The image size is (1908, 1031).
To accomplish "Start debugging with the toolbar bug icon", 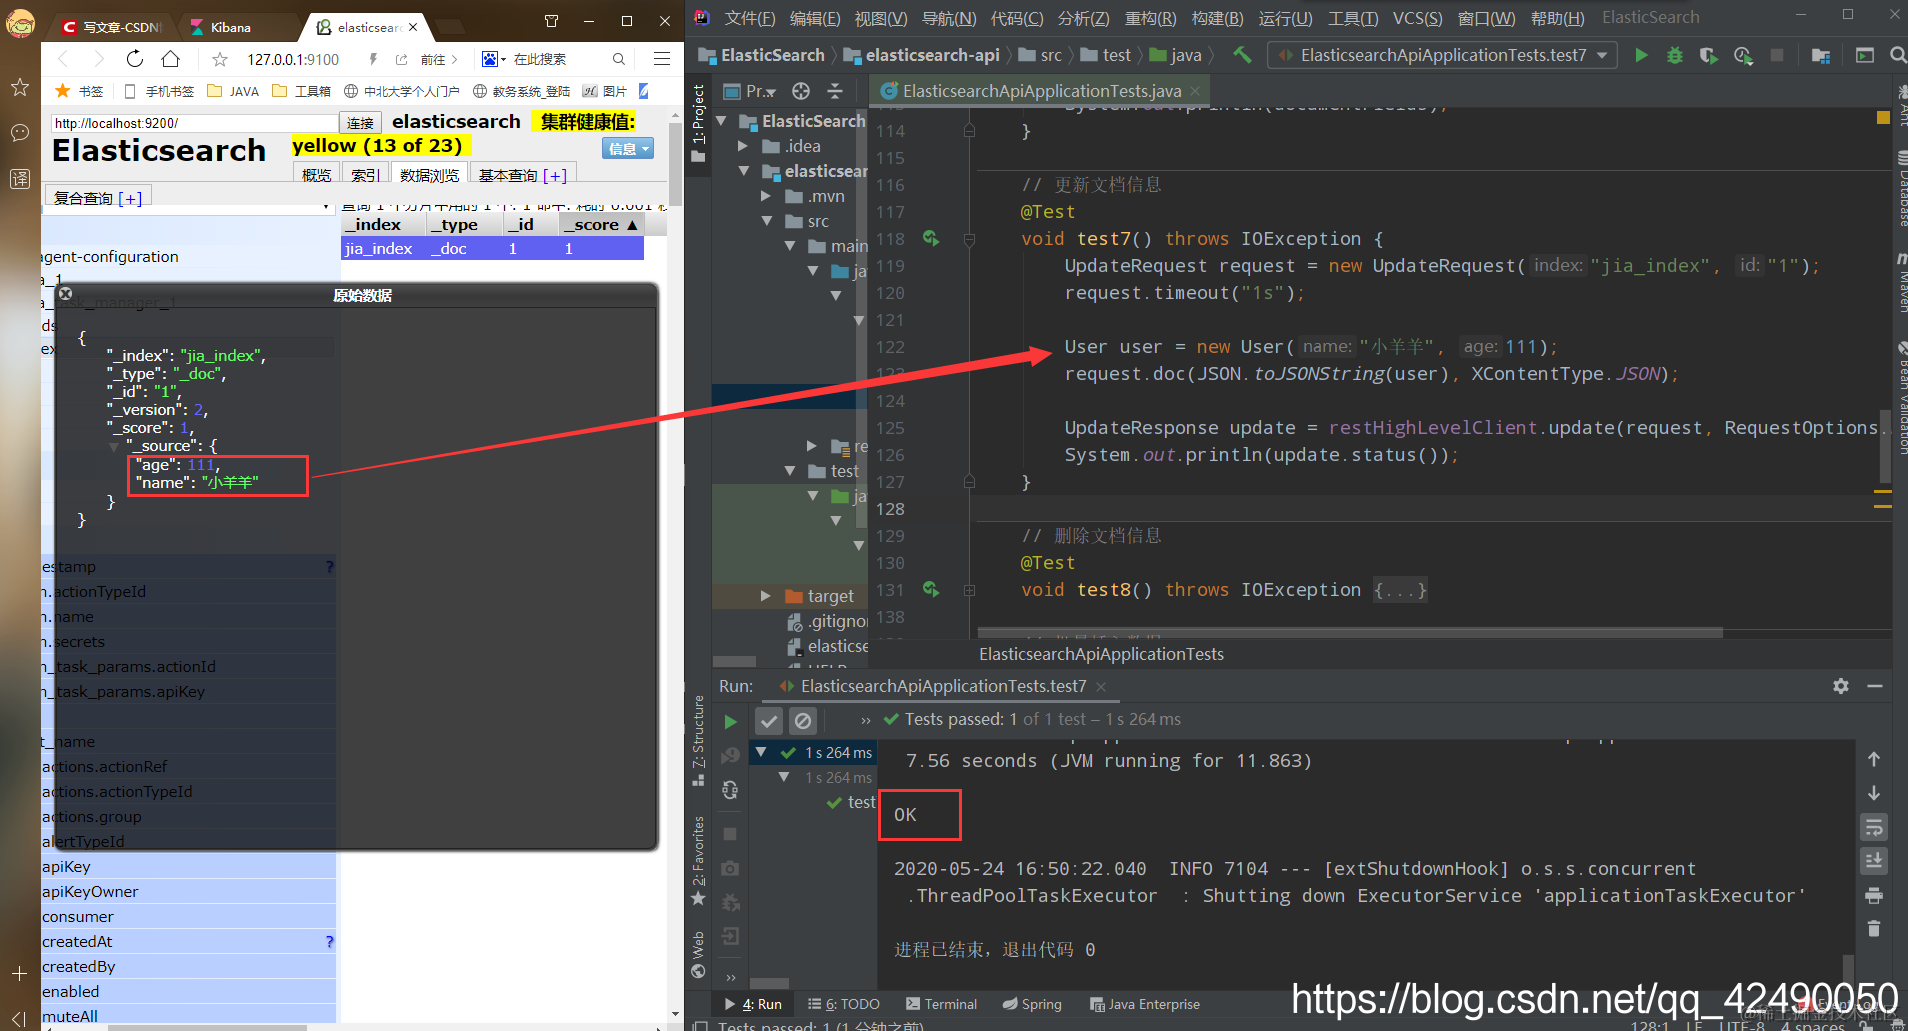I will (1674, 55).
